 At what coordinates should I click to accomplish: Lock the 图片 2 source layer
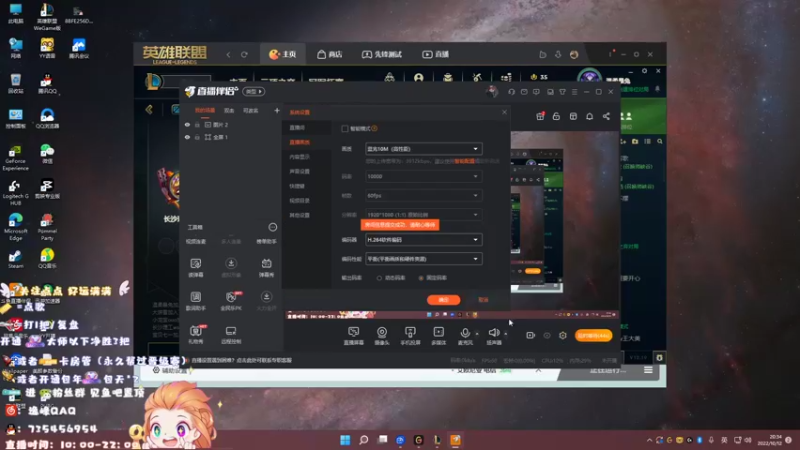pyautogui.click(x=197, y=124)
